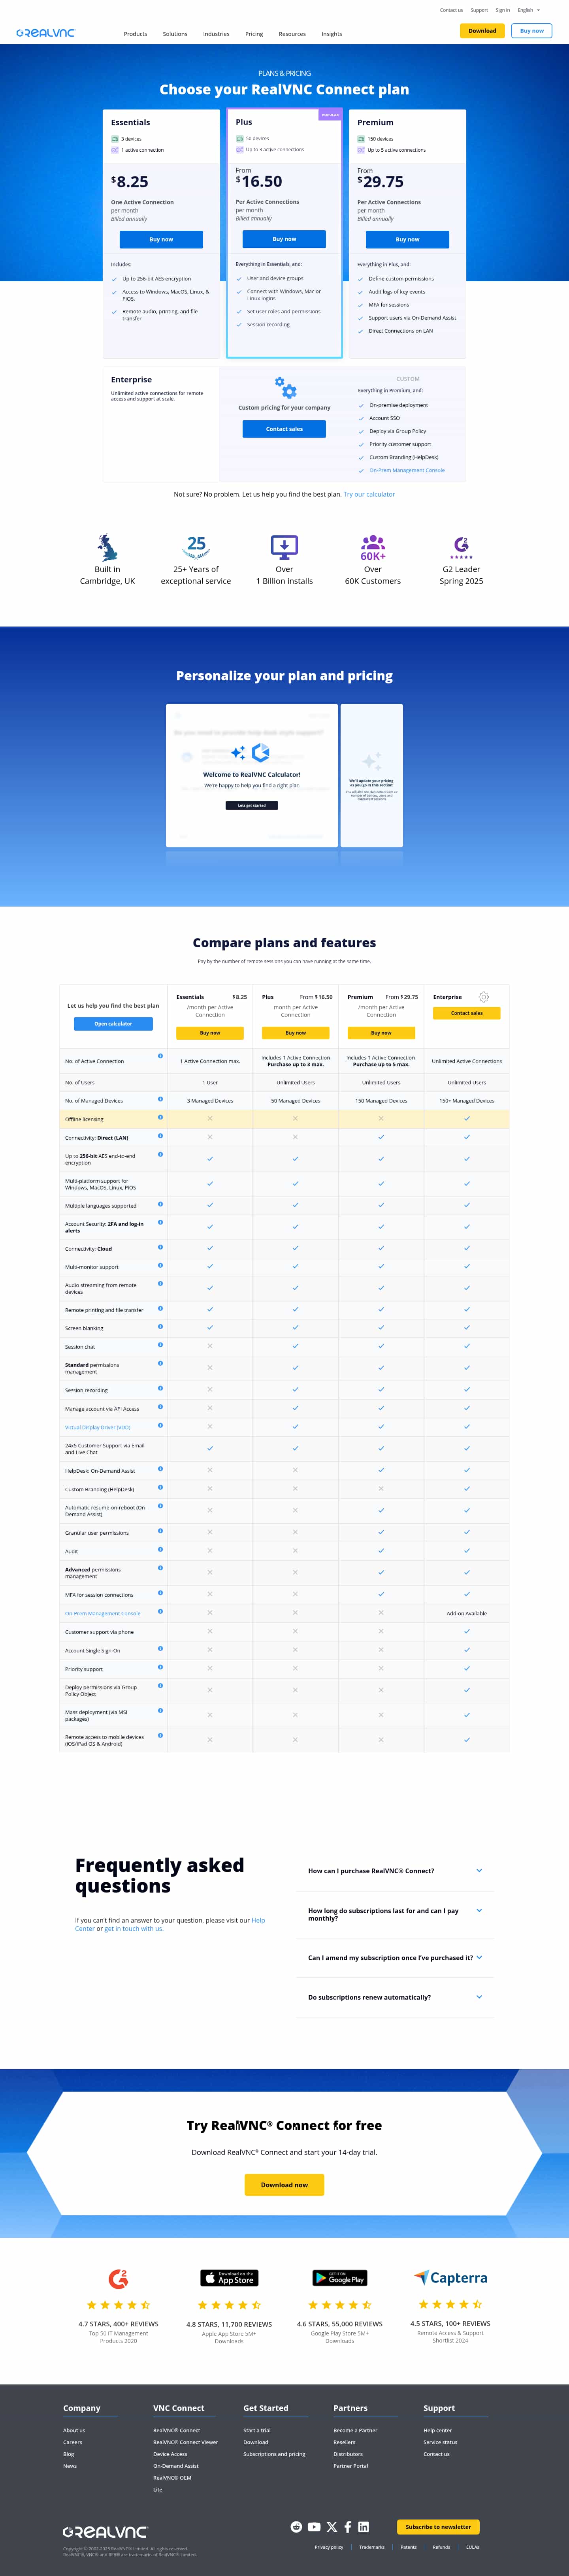Click the RealVNC logo in header
Viewport: 569px width, 2576px height.
coord(45,33)
